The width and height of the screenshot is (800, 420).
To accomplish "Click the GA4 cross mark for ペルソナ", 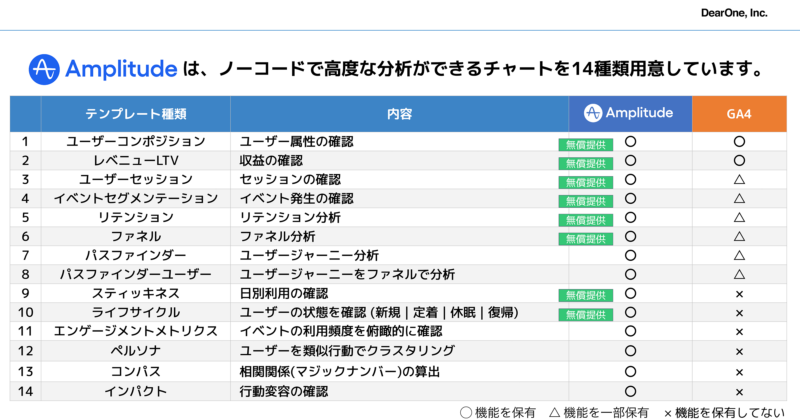I will [739, 352].
